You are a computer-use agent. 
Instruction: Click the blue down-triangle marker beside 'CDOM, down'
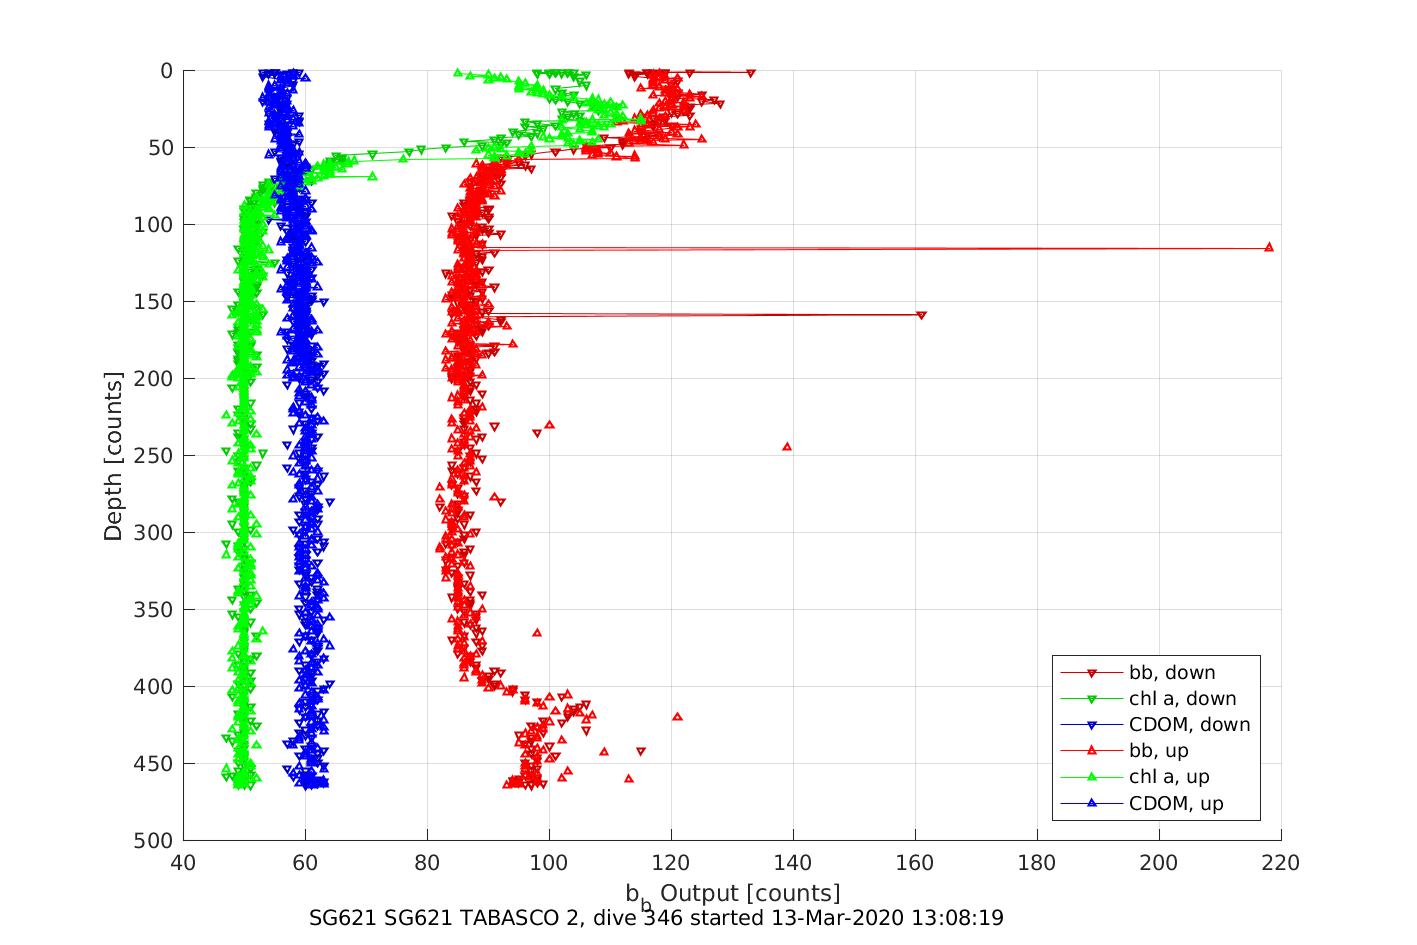coord(1092,725)
